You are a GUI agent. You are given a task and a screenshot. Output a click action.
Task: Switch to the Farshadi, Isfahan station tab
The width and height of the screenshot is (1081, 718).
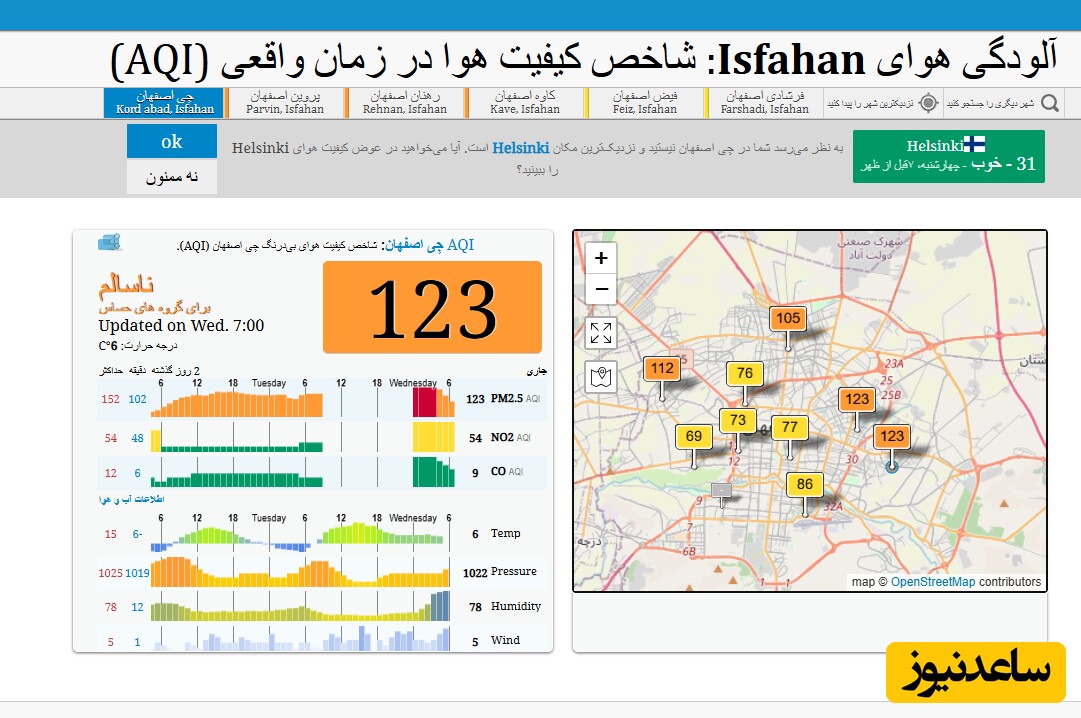(x=765, y=103)
